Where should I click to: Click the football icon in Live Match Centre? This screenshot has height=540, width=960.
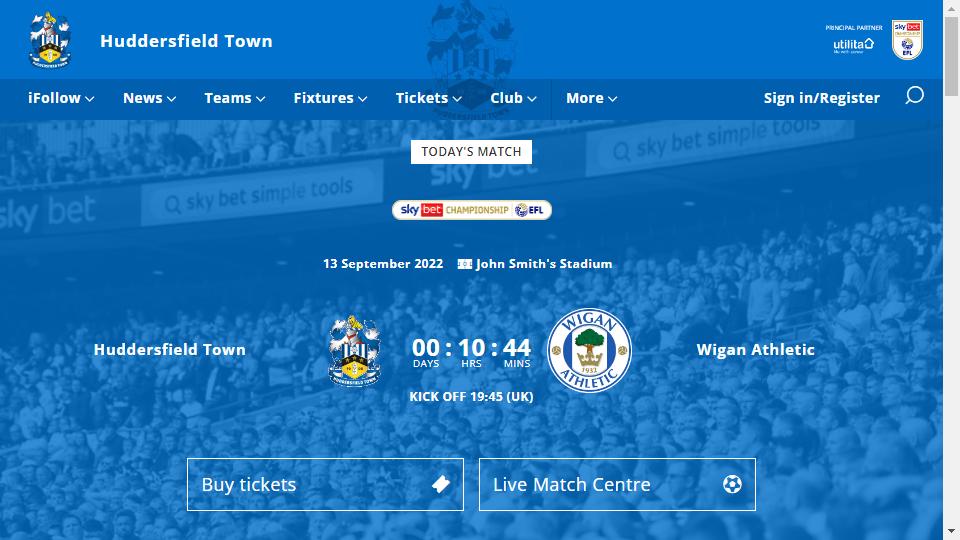pyautogui.click(x=732, y=484)
